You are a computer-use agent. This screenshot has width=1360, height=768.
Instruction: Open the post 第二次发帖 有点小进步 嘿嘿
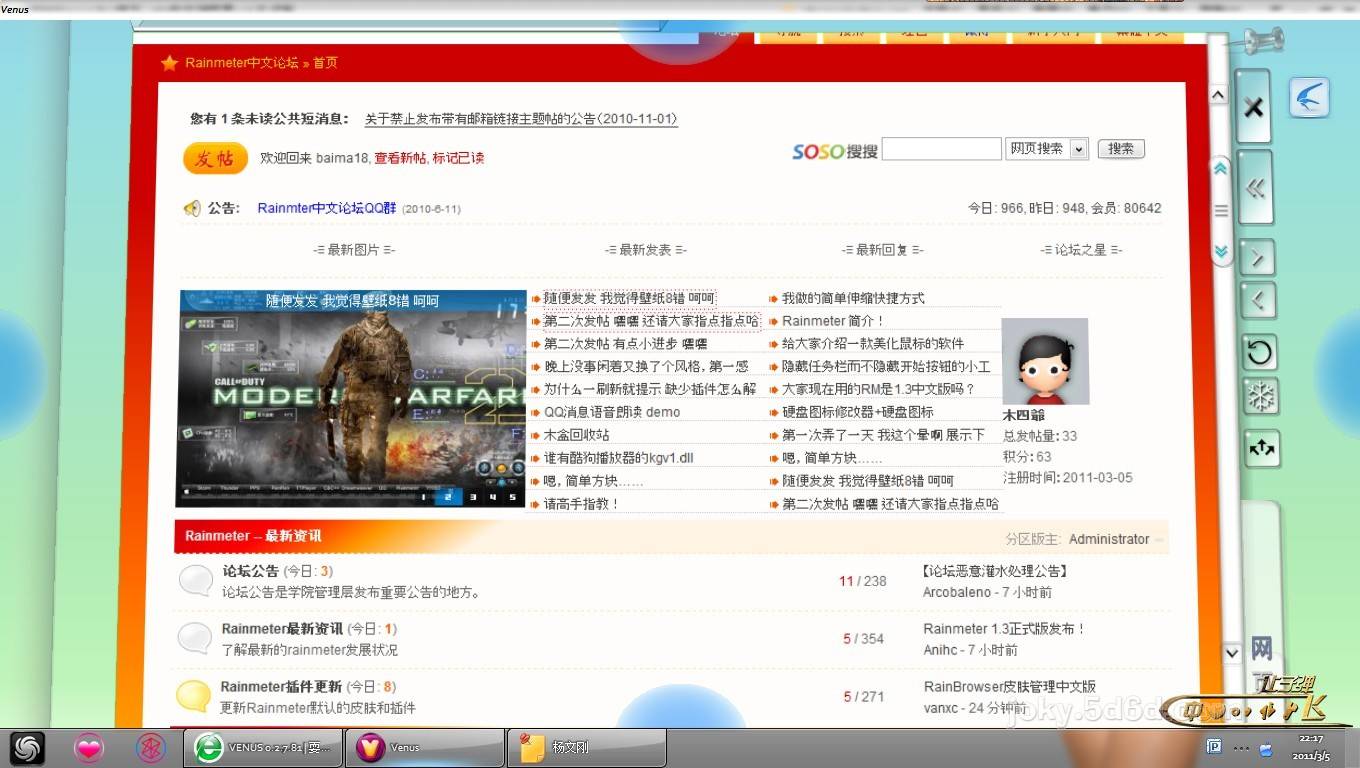coord(625,344)
